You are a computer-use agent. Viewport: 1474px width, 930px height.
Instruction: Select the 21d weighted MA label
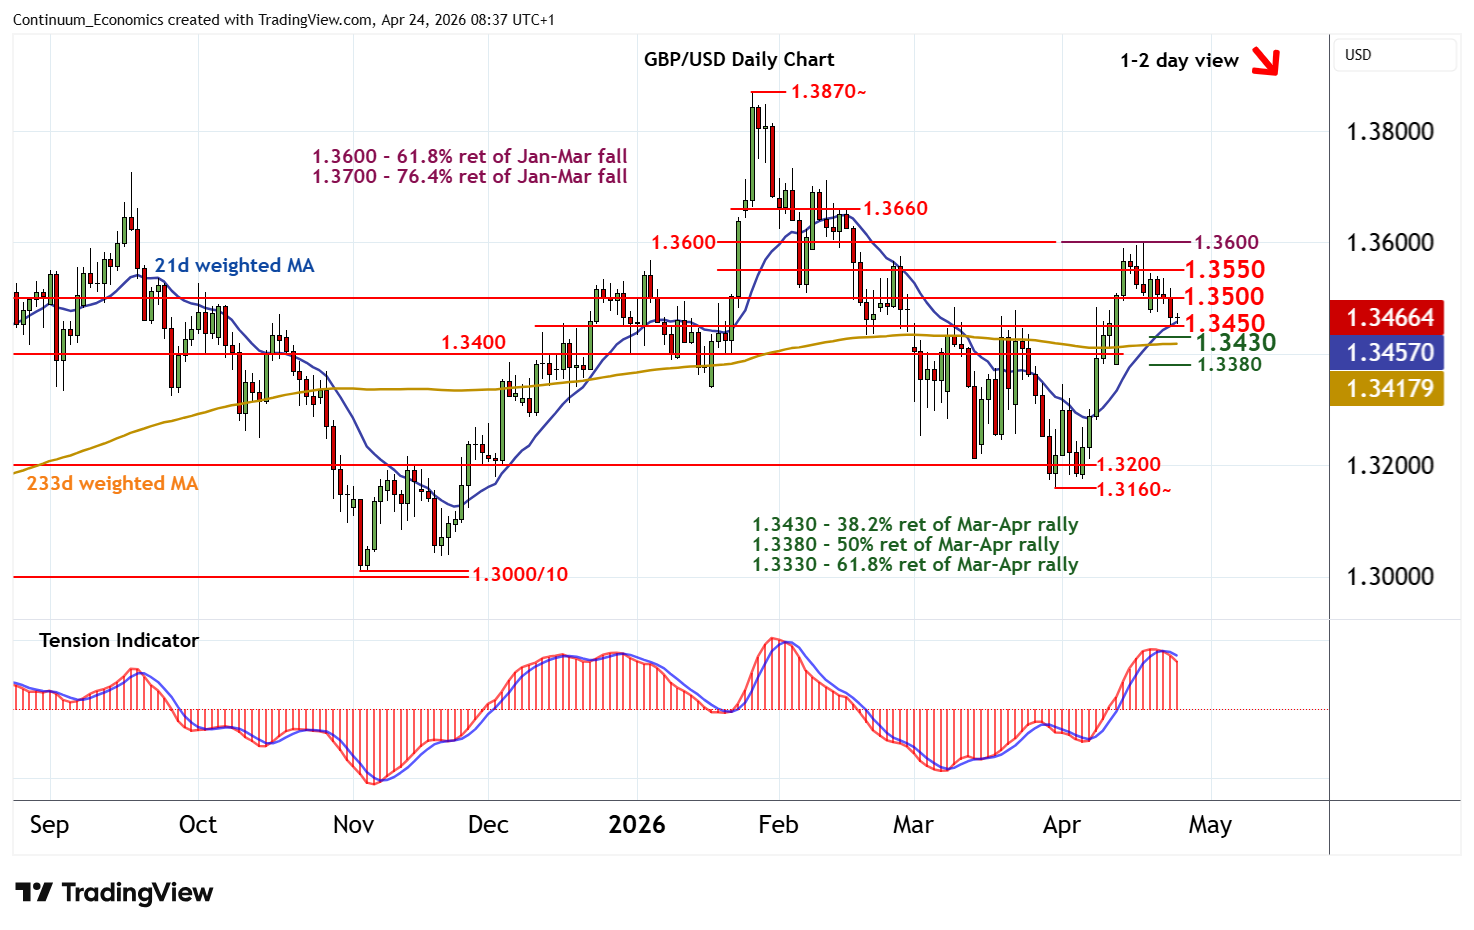[x=234, y=265]
